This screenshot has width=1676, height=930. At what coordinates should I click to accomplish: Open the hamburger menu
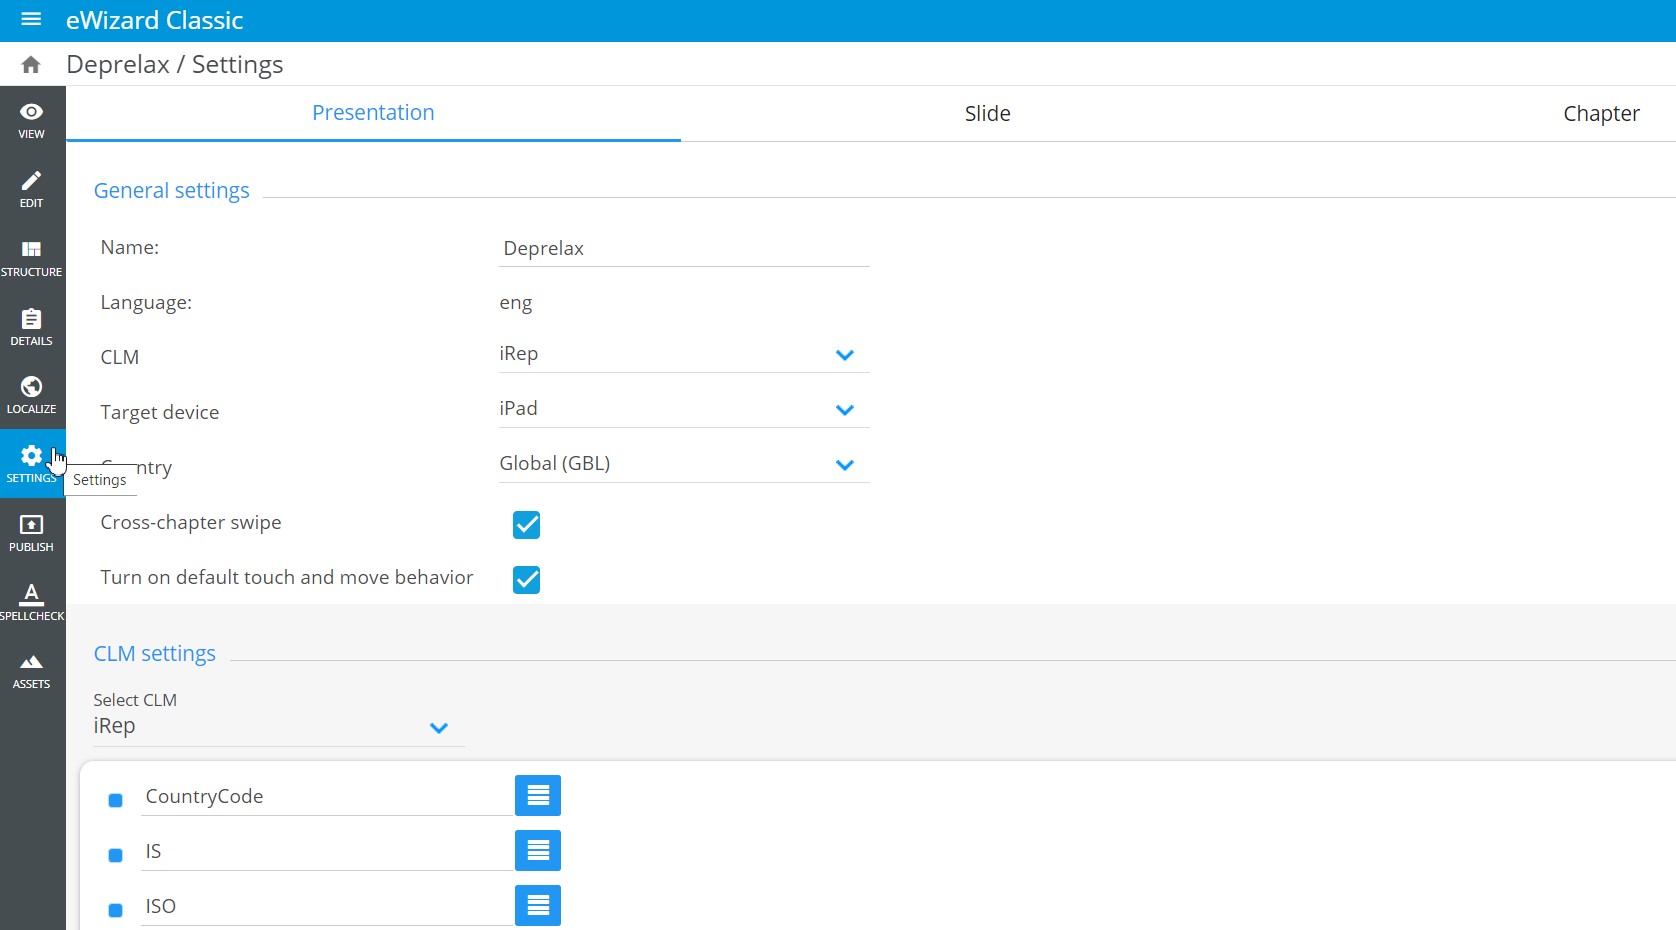click(x=31, y=20)
